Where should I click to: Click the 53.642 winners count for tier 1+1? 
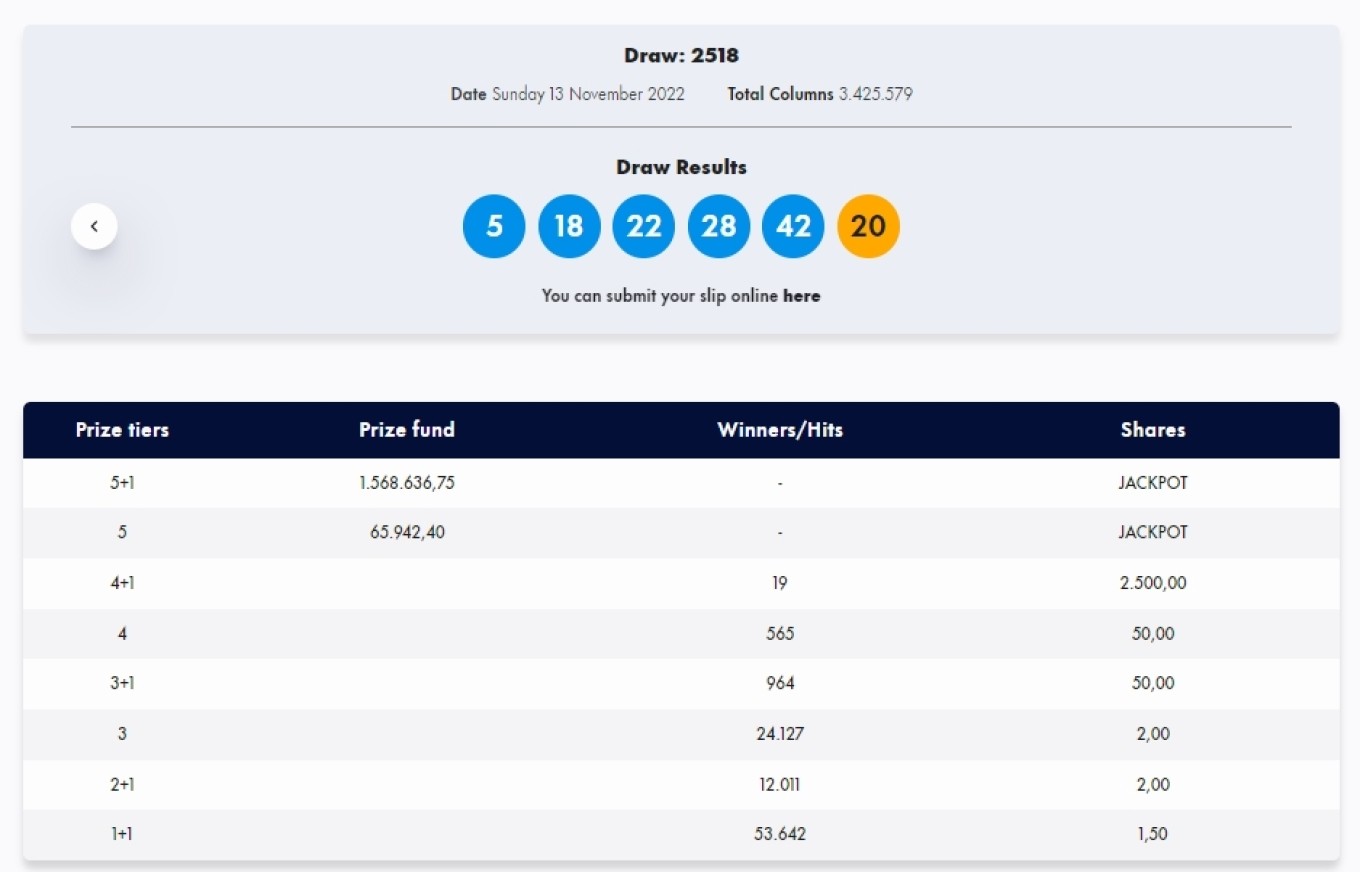point(780,834)
